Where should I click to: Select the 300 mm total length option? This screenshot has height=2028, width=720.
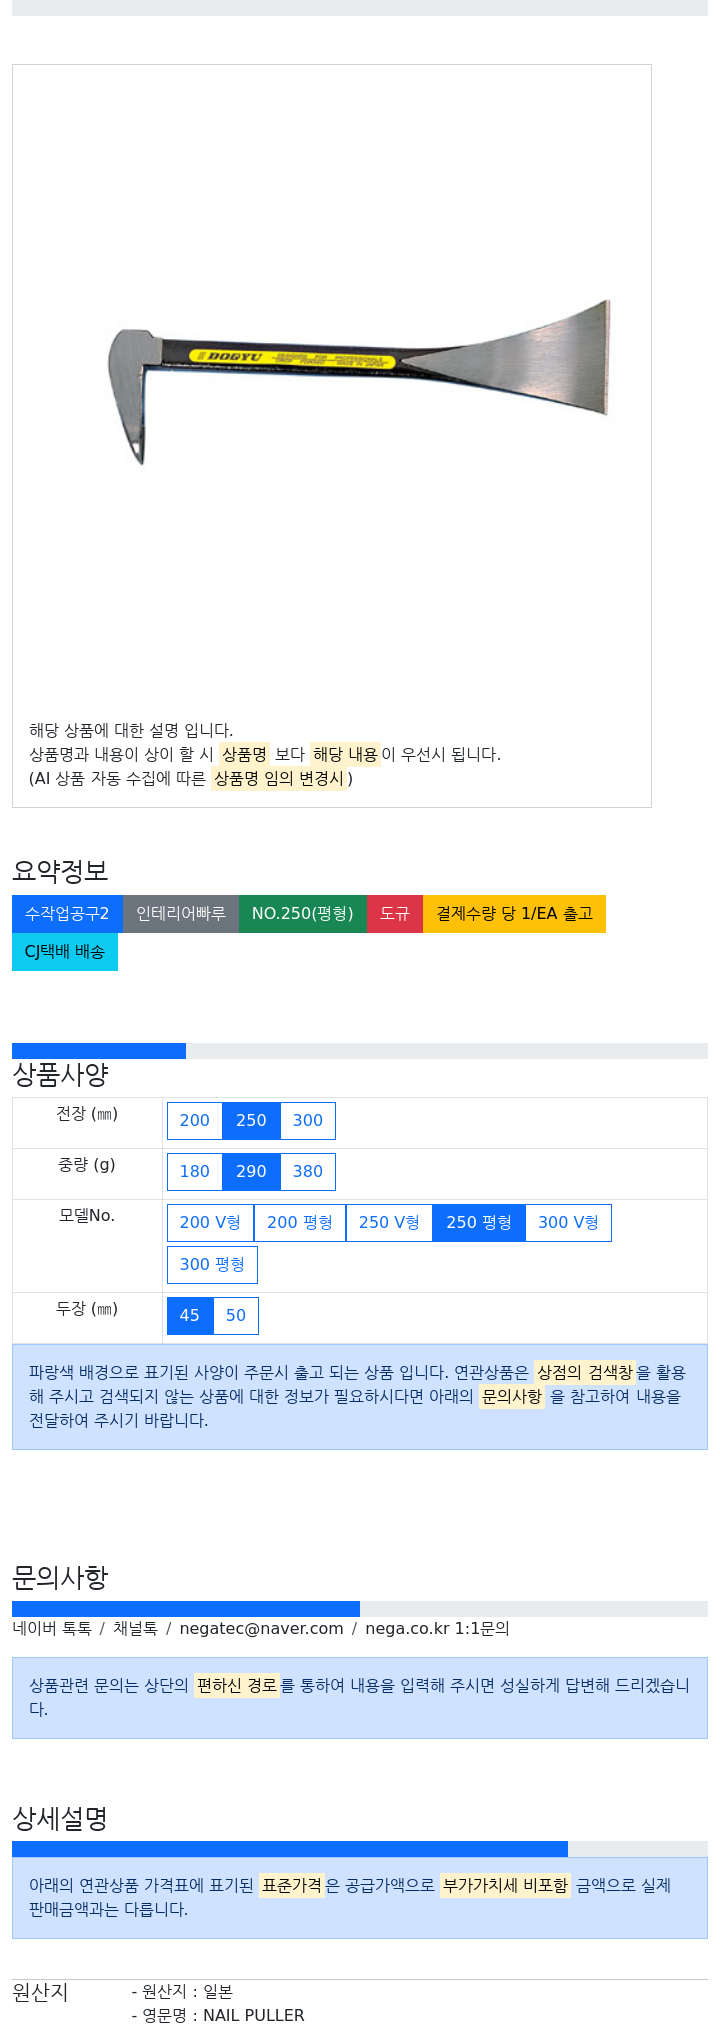308,1121
